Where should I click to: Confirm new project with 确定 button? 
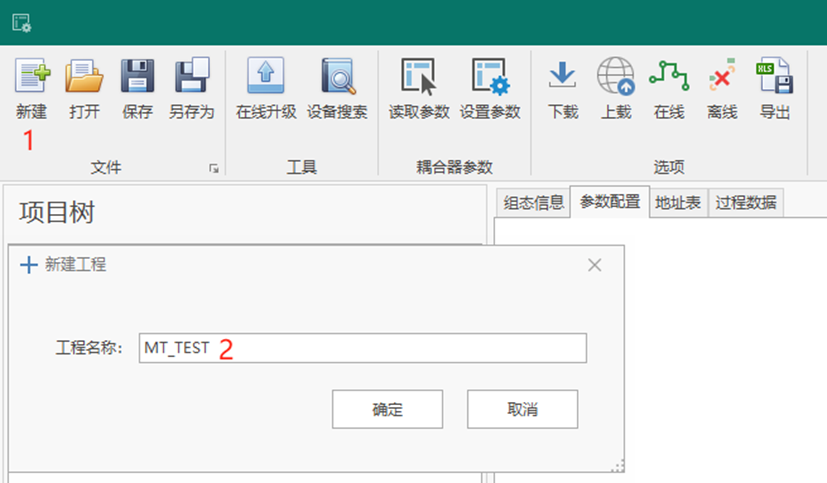point(387,410)
